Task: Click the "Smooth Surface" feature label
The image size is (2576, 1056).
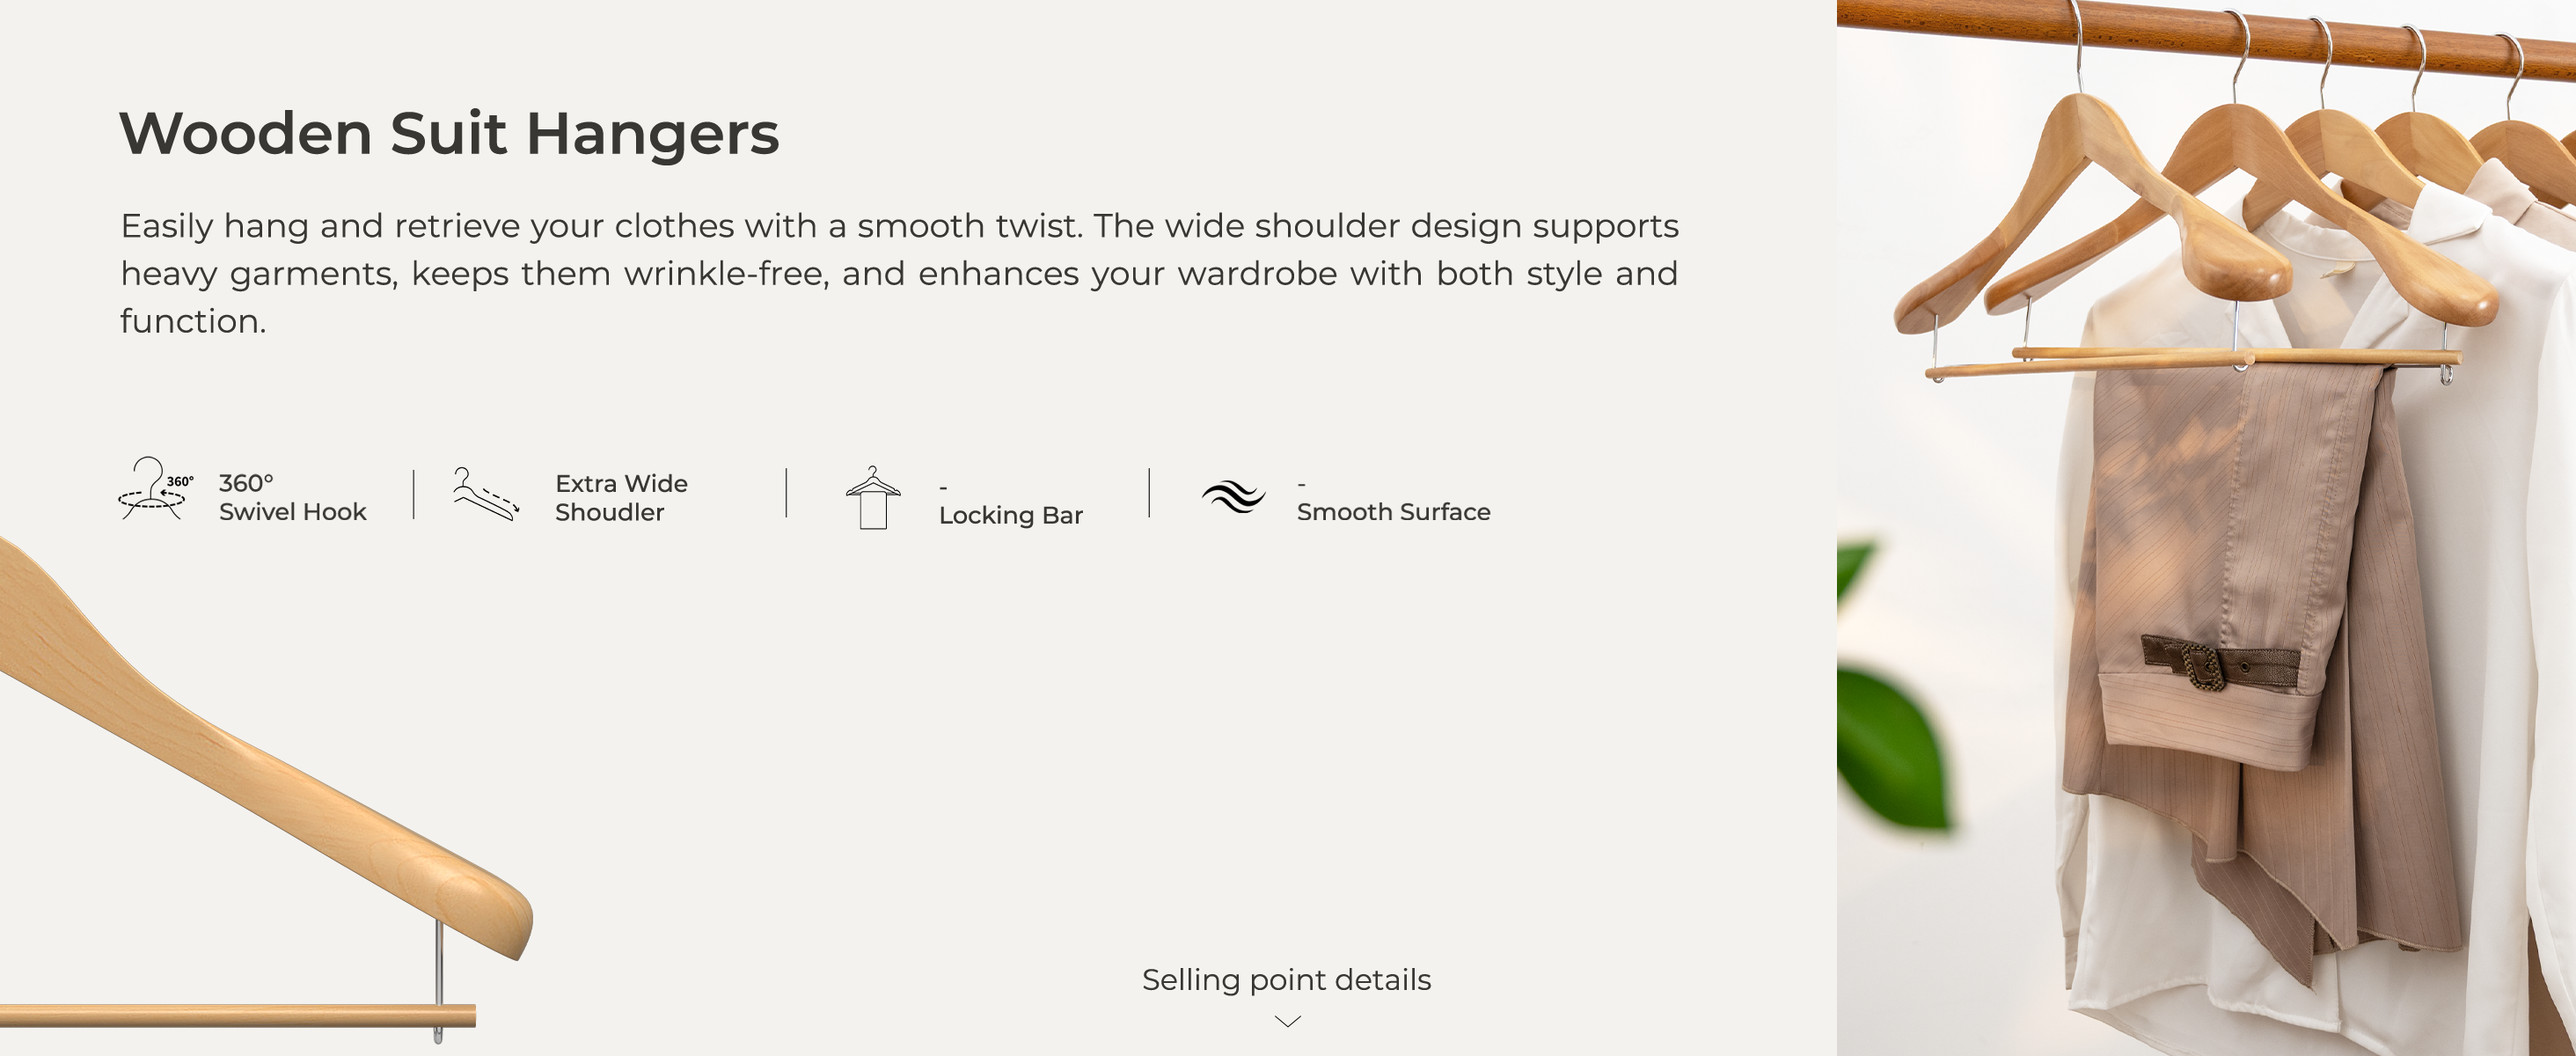Action: 1393,512
